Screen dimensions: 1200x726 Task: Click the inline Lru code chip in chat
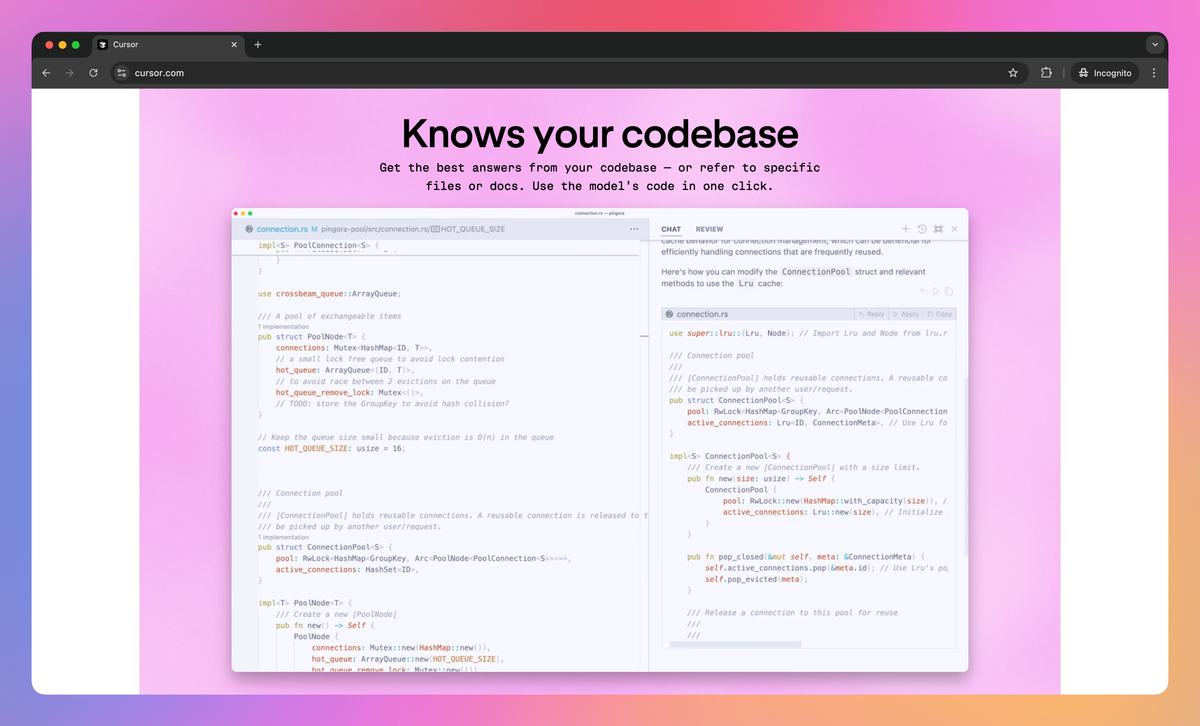point(746,284)
